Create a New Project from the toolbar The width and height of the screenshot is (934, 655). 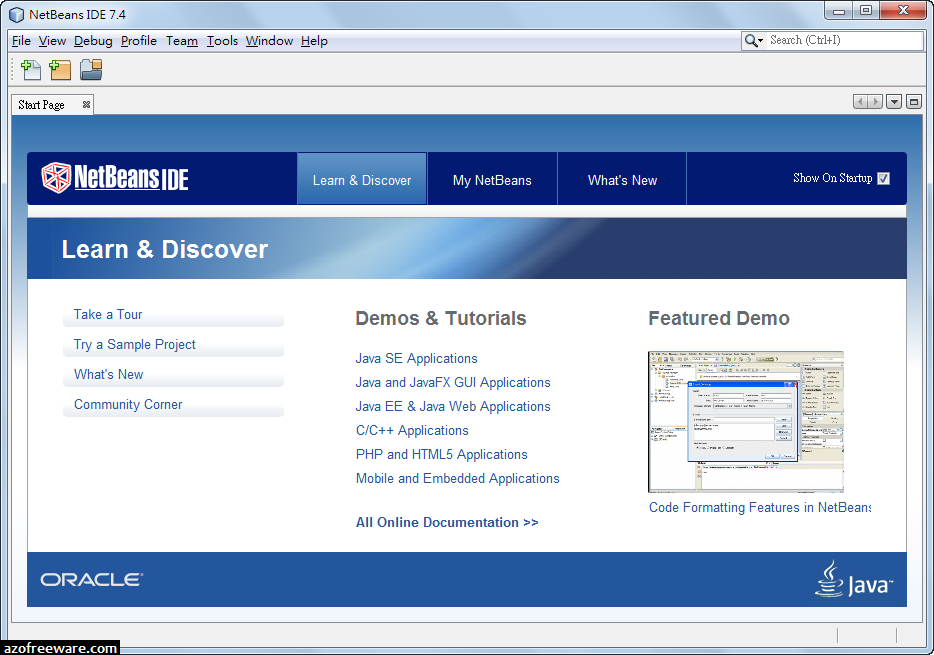pos(60,70)
